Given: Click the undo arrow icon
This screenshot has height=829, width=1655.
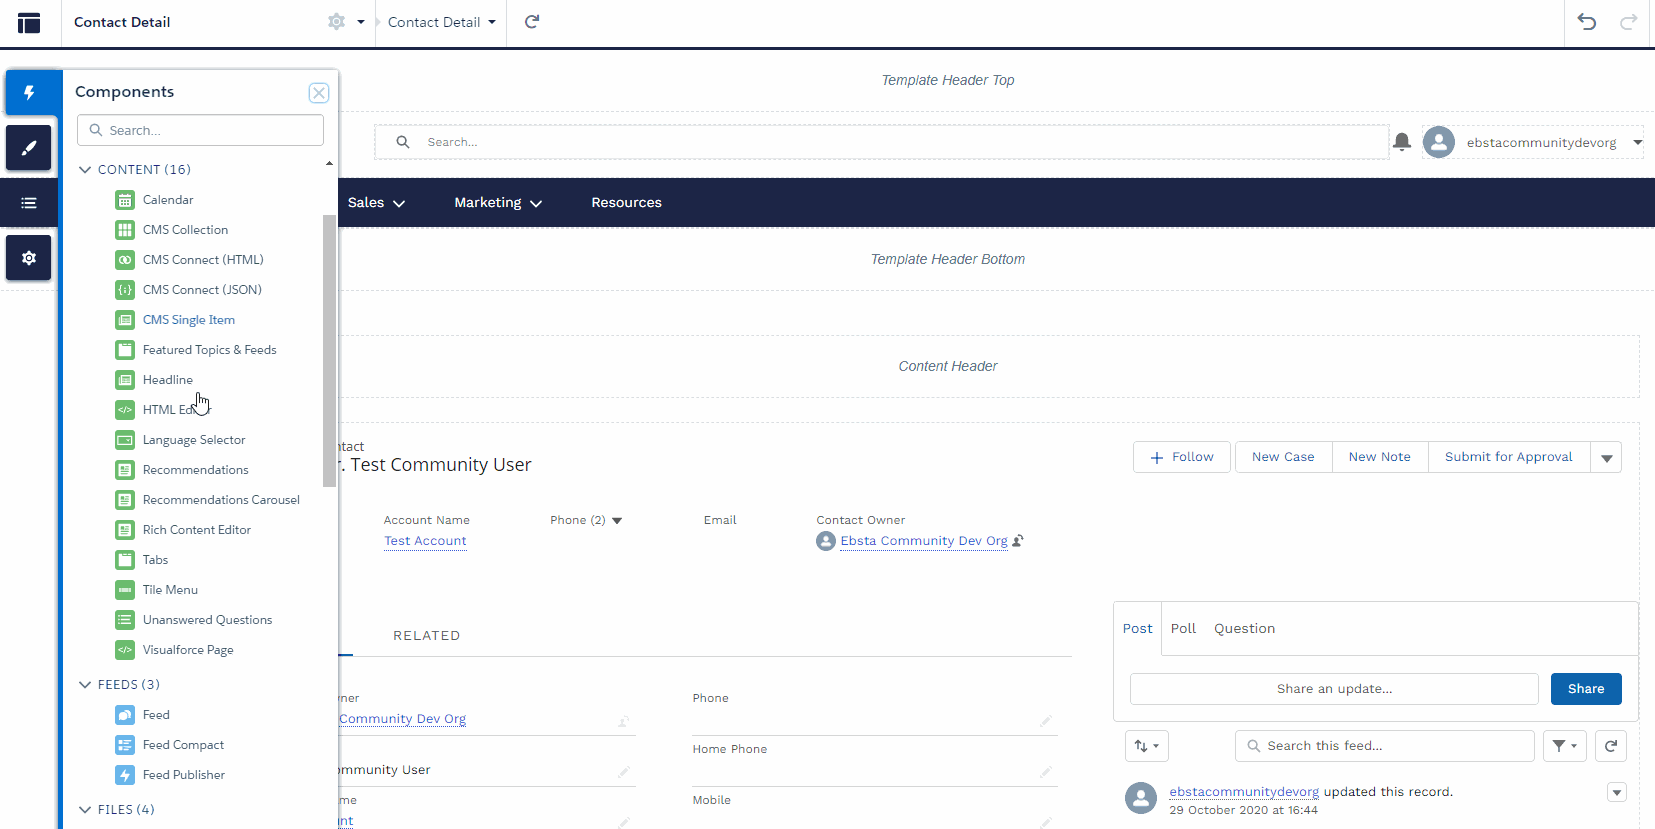Looking at the screenshot, I should coord(1587,22).
